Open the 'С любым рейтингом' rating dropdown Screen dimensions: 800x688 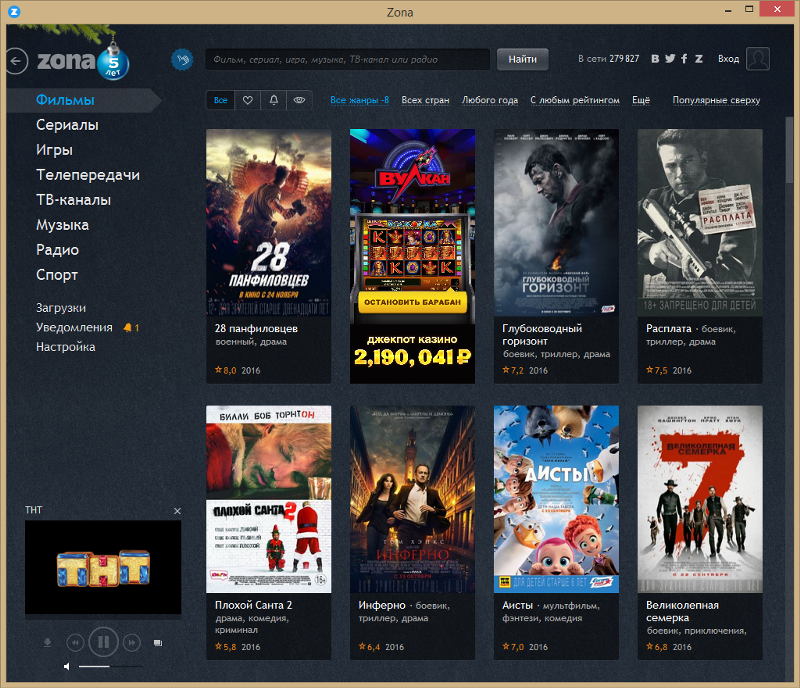(575, 100)
